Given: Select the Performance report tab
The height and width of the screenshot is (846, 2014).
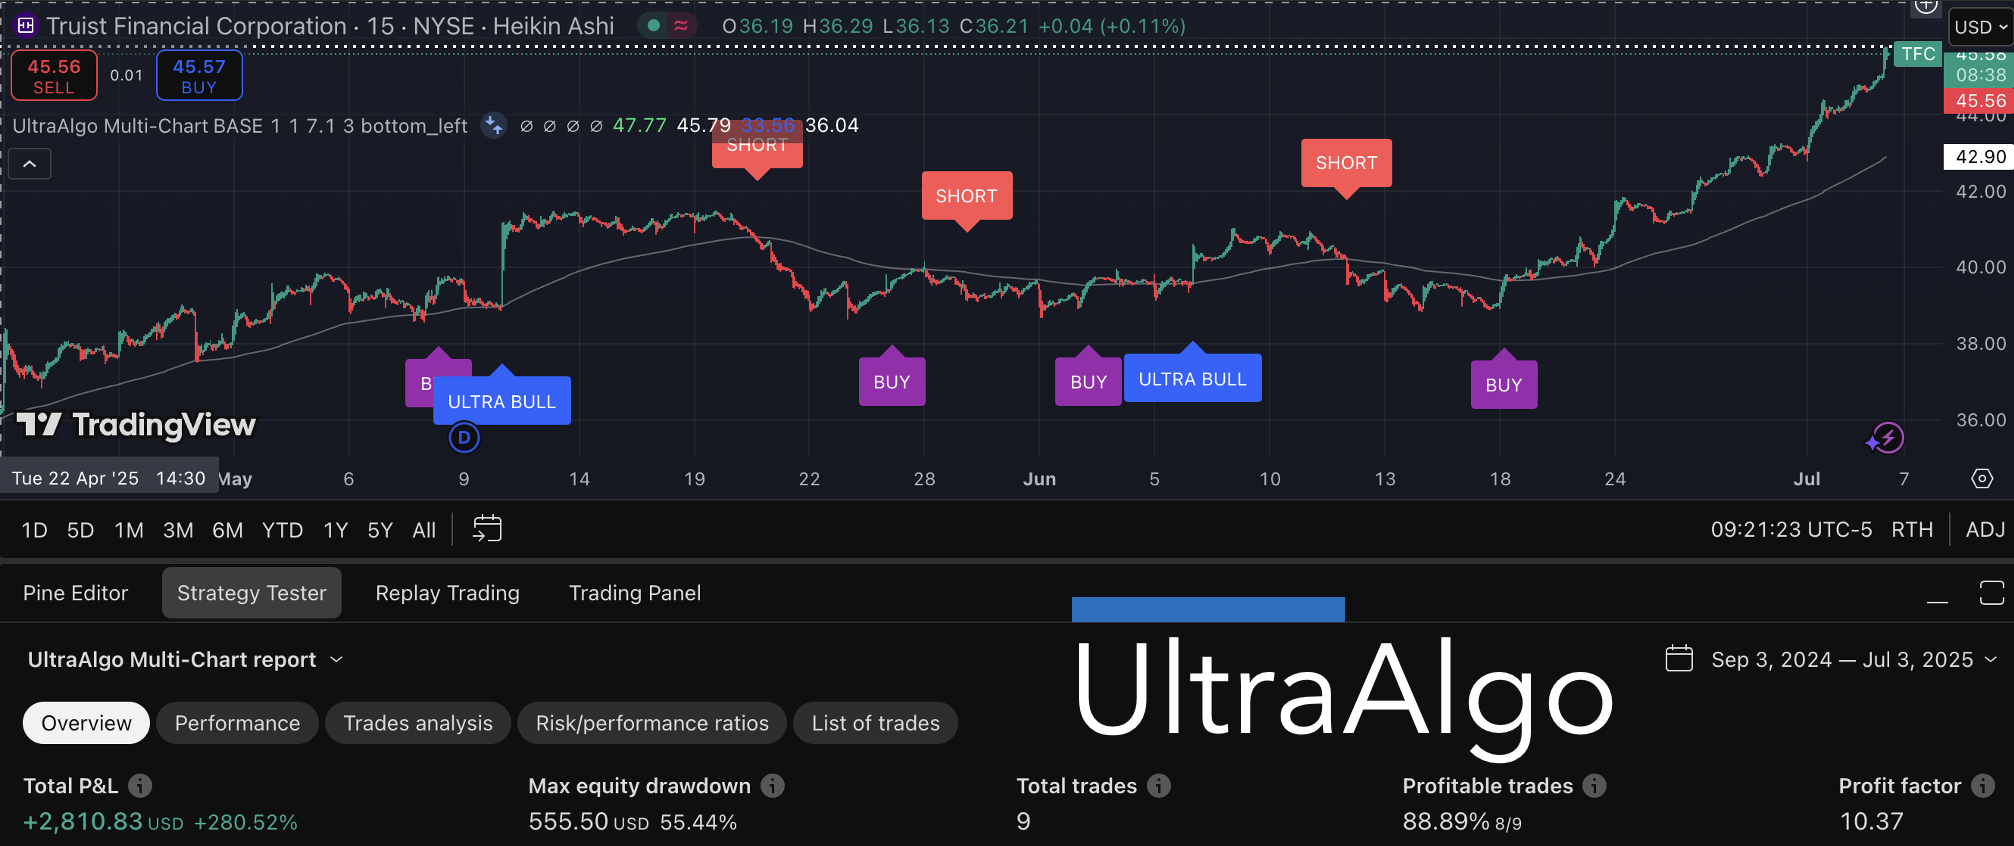Looking at the screenshot, I should 237,723.
